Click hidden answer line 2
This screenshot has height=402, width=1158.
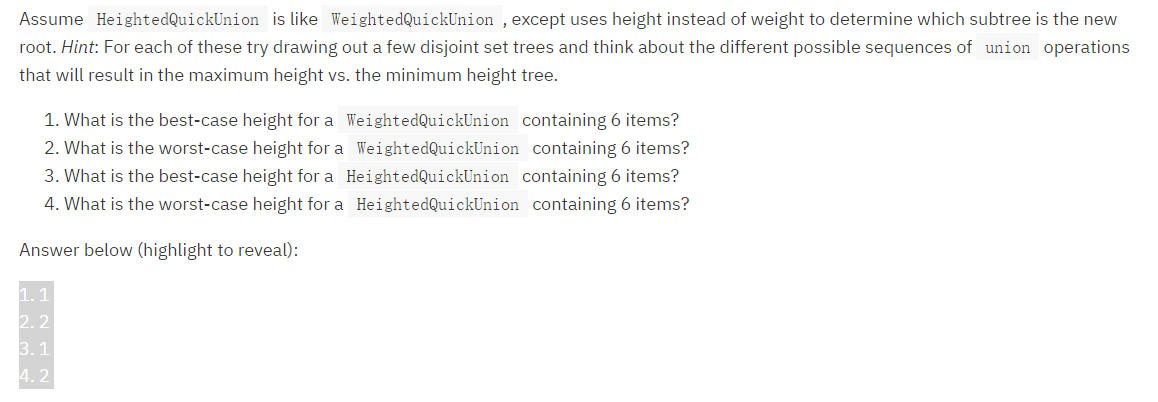point(35,323)
